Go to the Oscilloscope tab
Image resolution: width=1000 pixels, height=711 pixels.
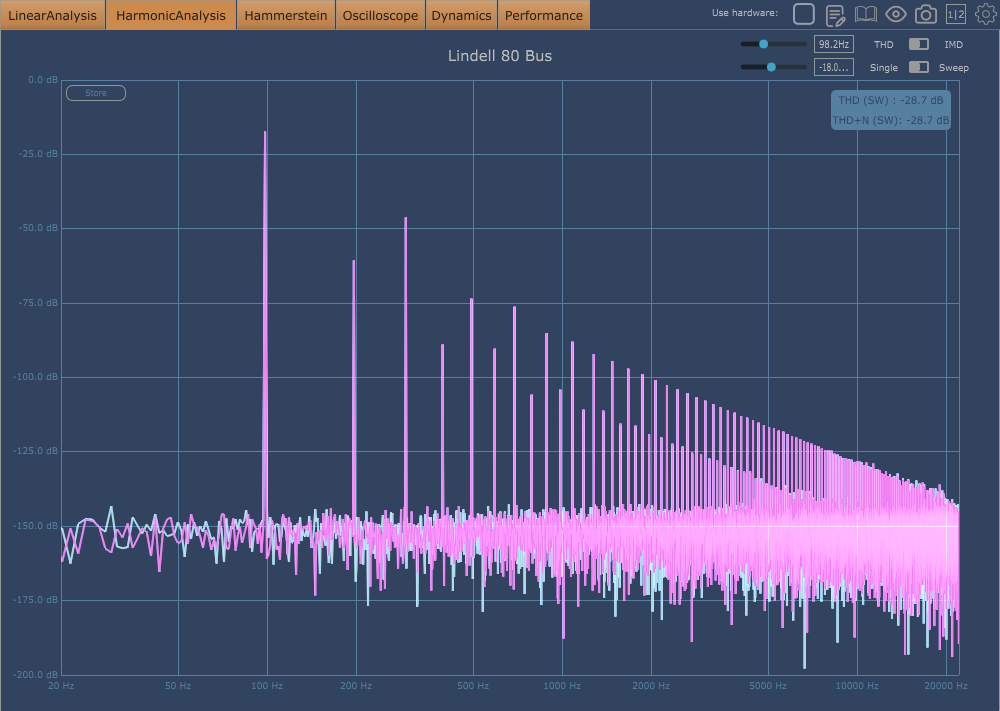(380, 15)
